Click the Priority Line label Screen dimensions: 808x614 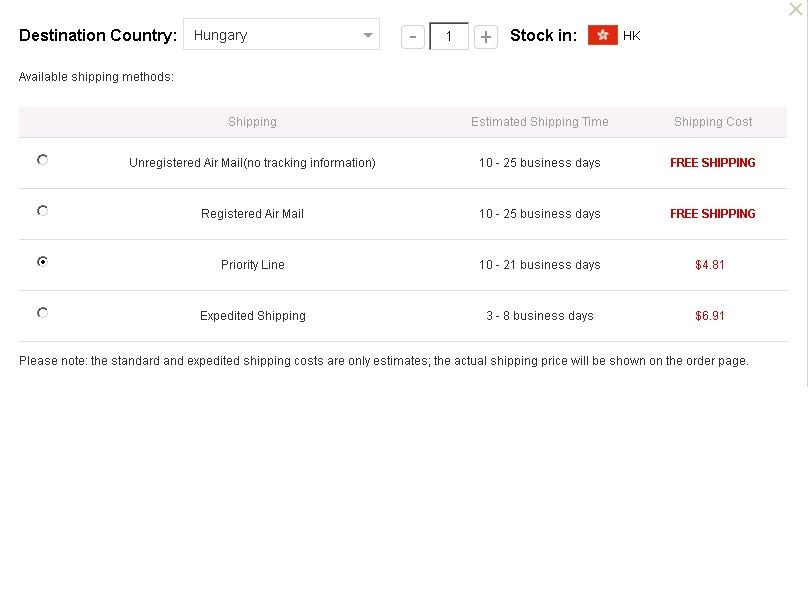click(252, 265)
